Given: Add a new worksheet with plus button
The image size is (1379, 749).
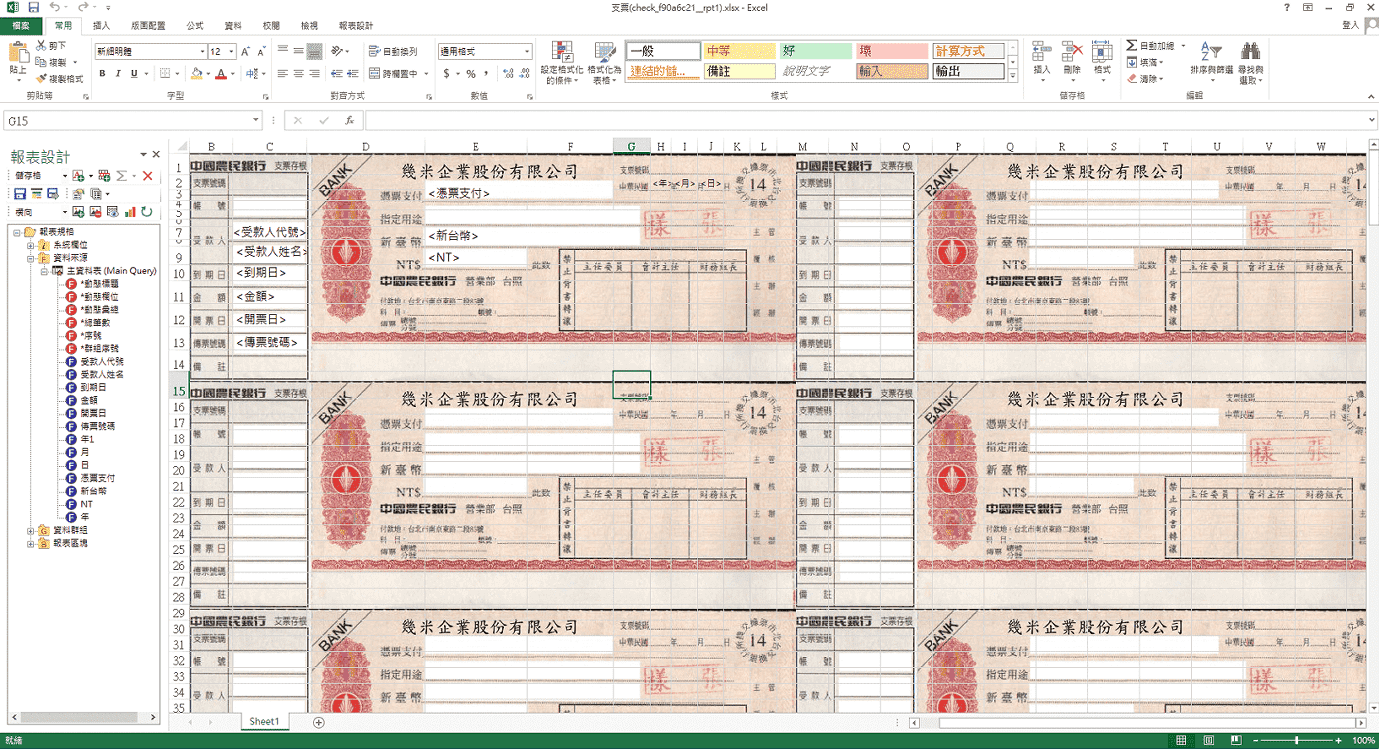Looking at the screenshot, I should (319, 722).
